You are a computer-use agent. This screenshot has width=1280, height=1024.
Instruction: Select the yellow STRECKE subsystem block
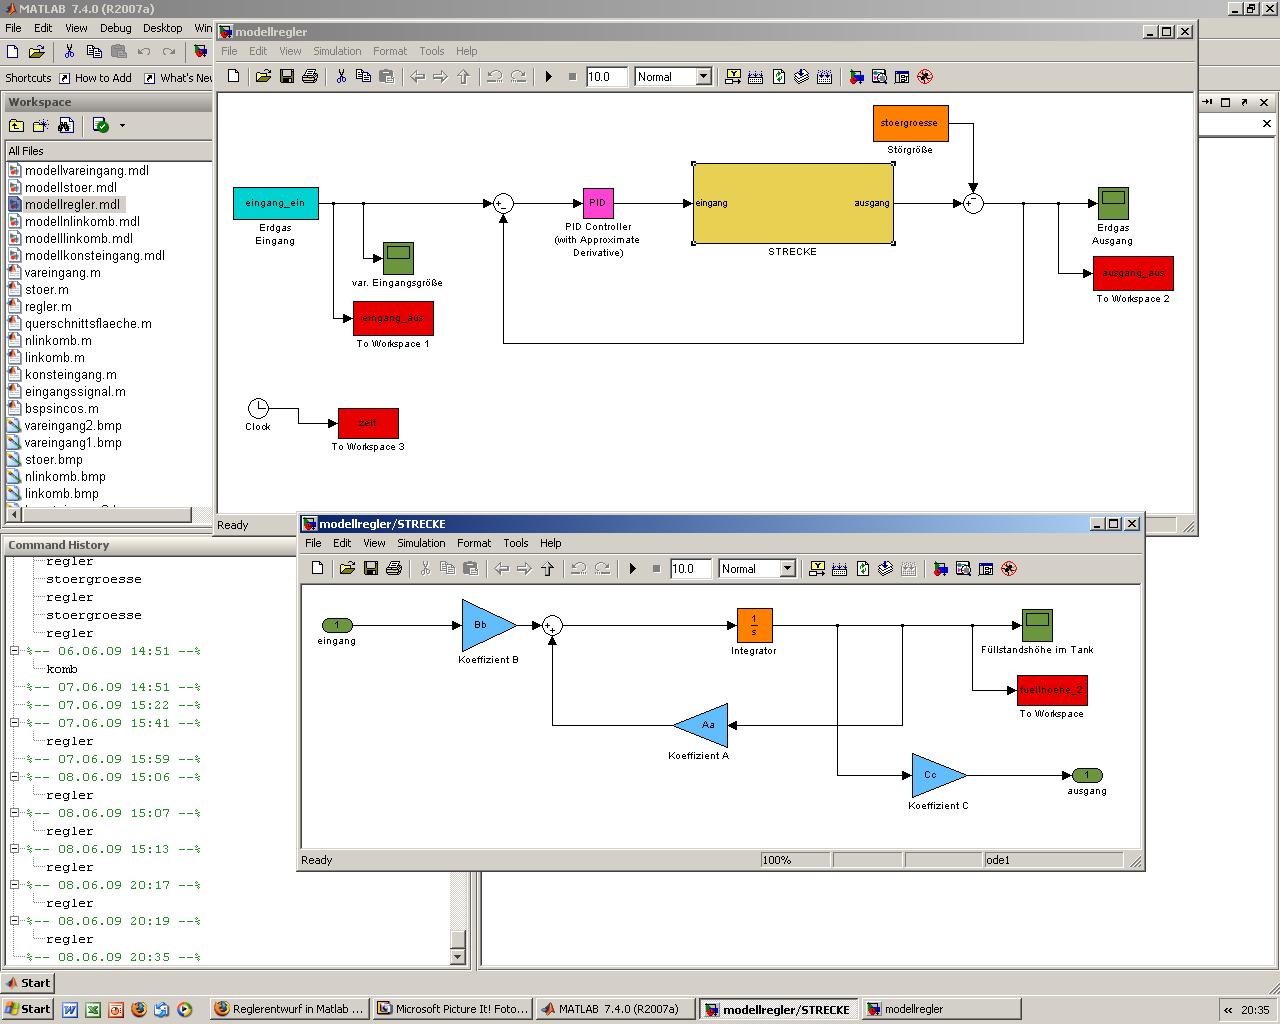(x=793, y=203)
